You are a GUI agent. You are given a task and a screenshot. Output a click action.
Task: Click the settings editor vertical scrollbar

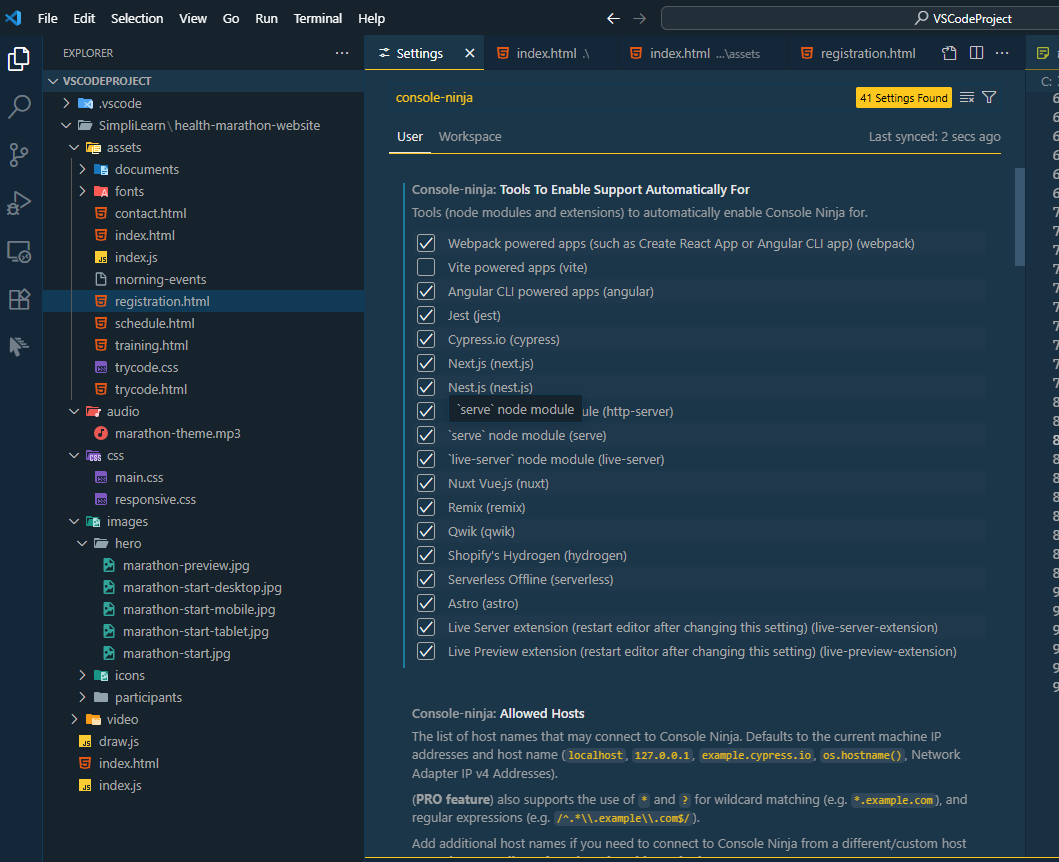(x=1019, y=216)
